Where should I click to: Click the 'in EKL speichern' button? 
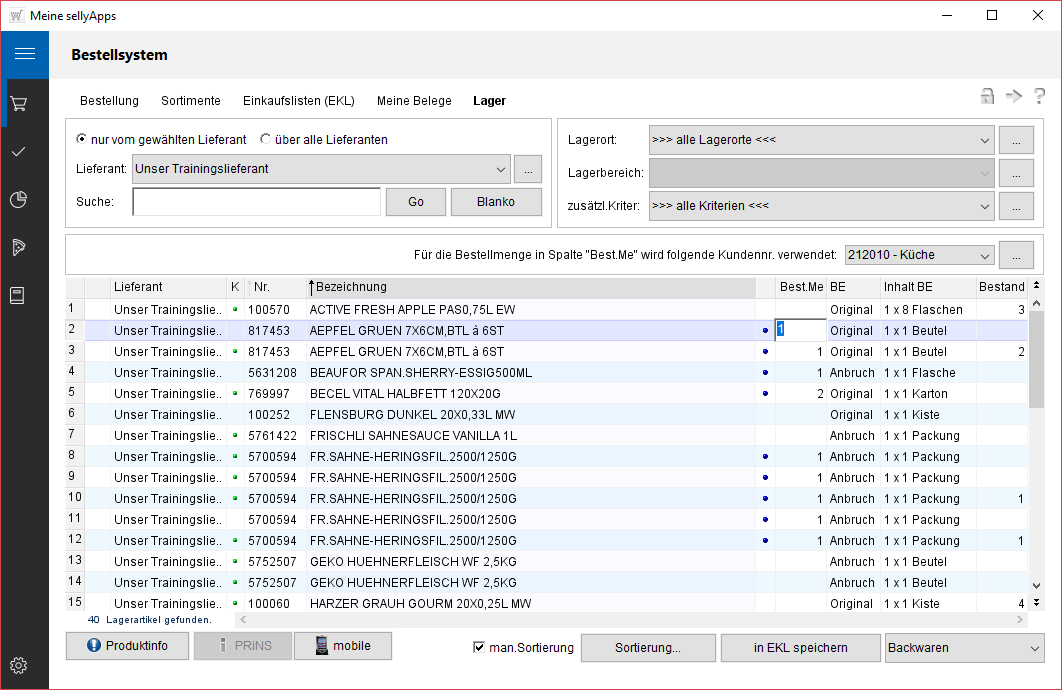(800, 648)
